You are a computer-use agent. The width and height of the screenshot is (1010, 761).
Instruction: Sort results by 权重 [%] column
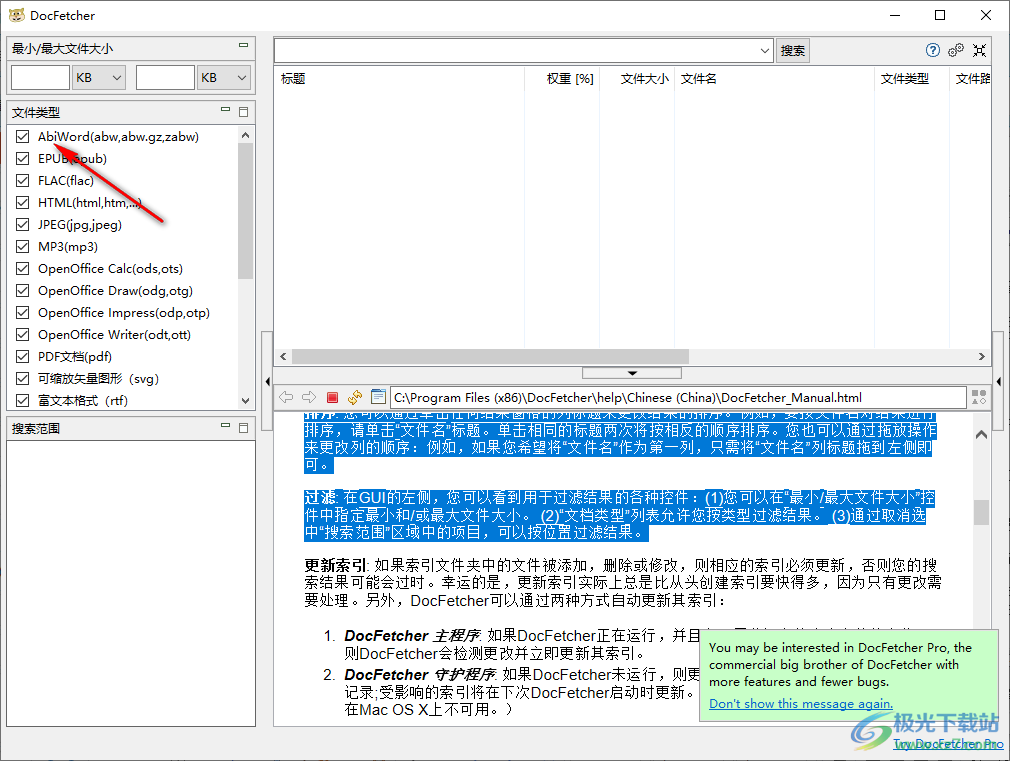coord(562,79)
